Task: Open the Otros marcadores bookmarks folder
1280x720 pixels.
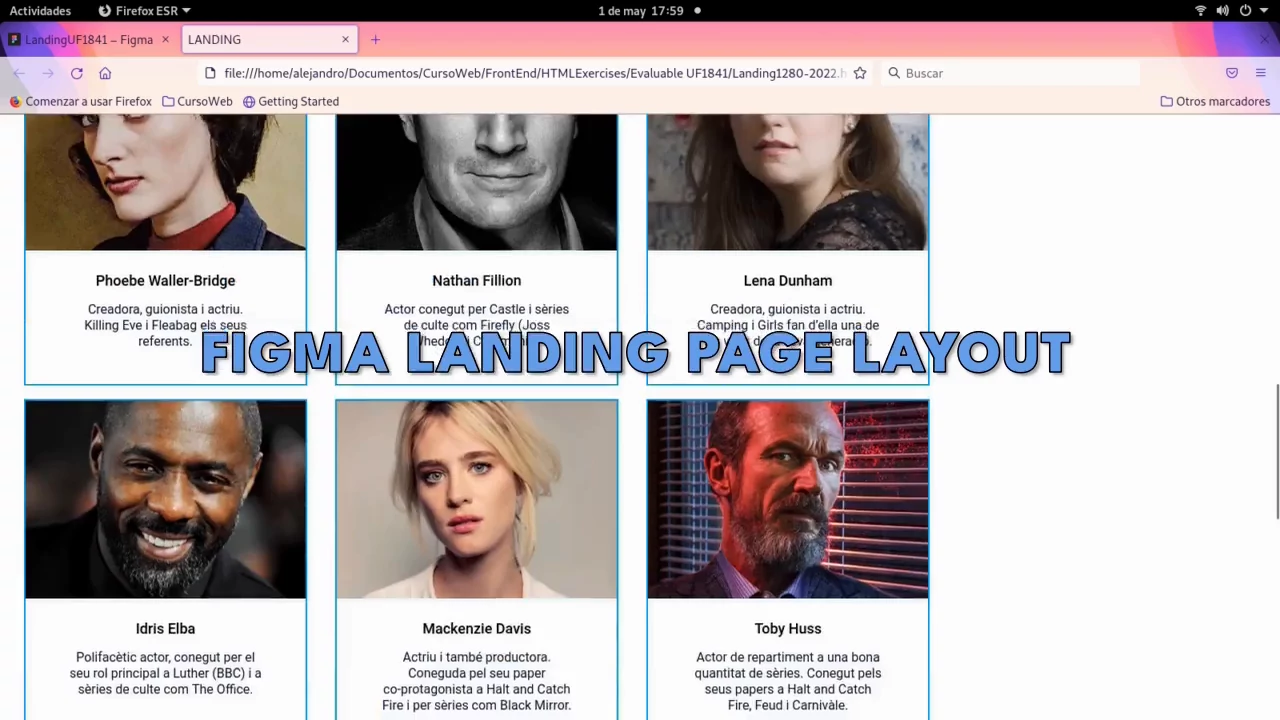Action: 1215,101
